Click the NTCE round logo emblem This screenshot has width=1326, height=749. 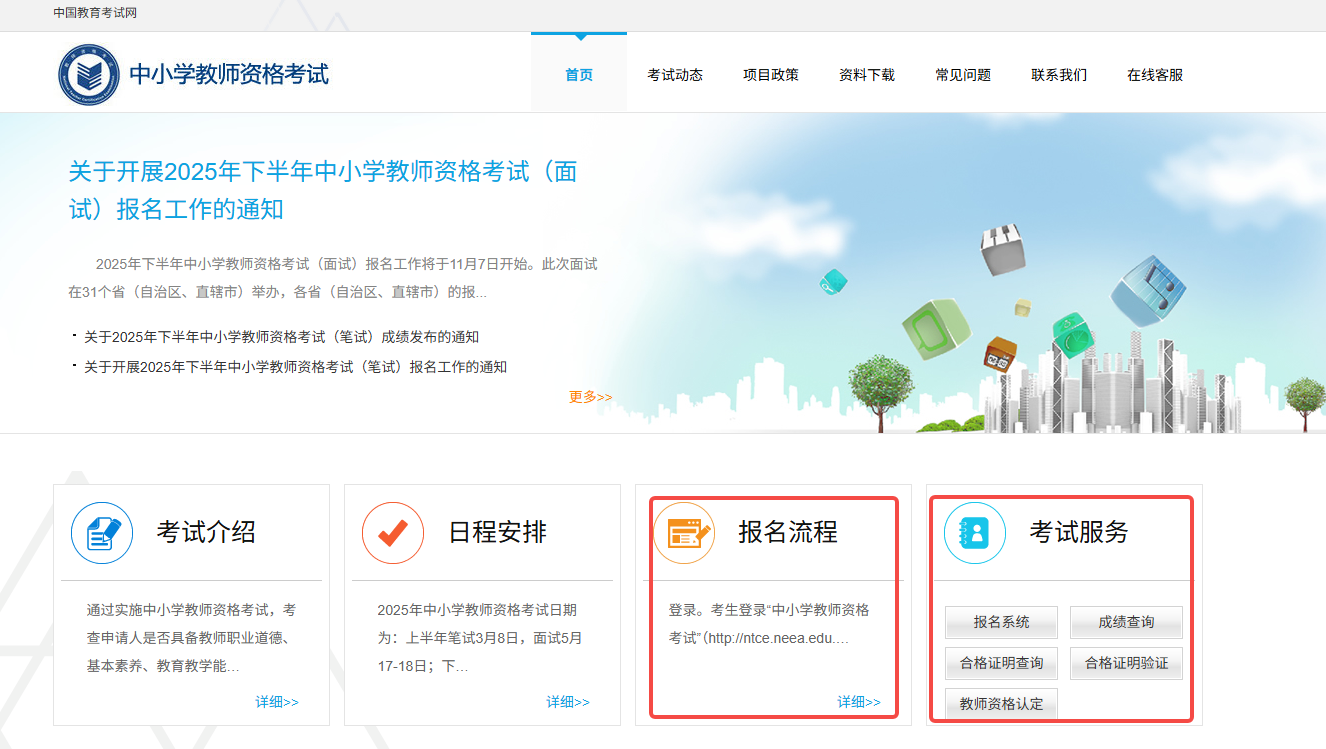click(89, 71)
